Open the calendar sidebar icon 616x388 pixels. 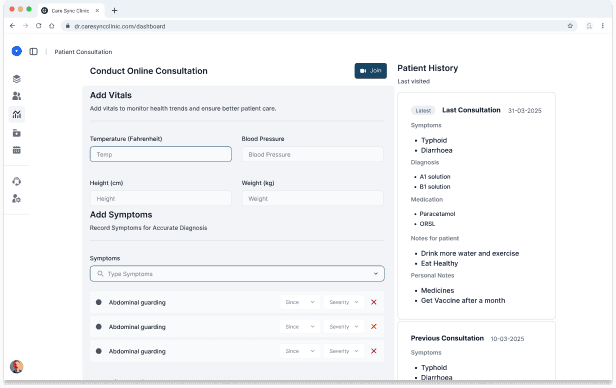[x=16, y=150]
